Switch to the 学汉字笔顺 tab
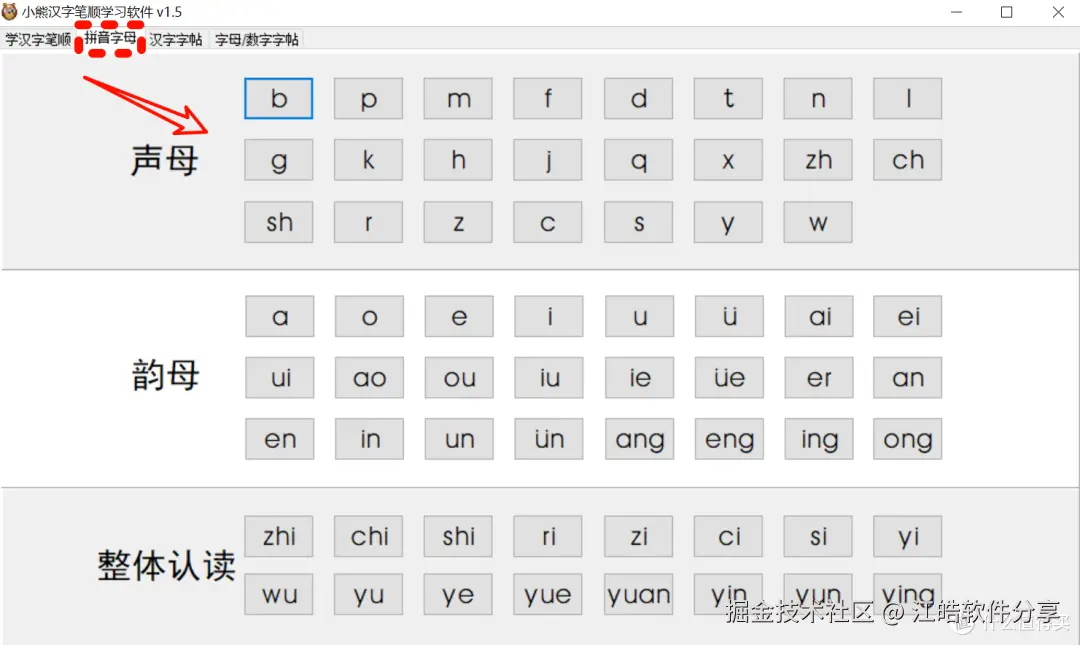 pos(36,41)
